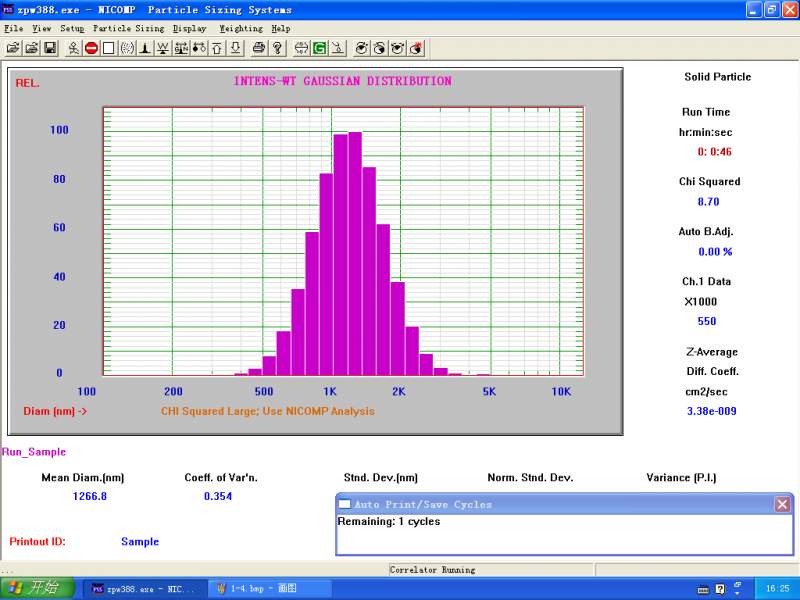Viewport: 800px width, 600px height.
Task: Open help via question mark icon
Action: pyautogui.click(x=277, y=47)
